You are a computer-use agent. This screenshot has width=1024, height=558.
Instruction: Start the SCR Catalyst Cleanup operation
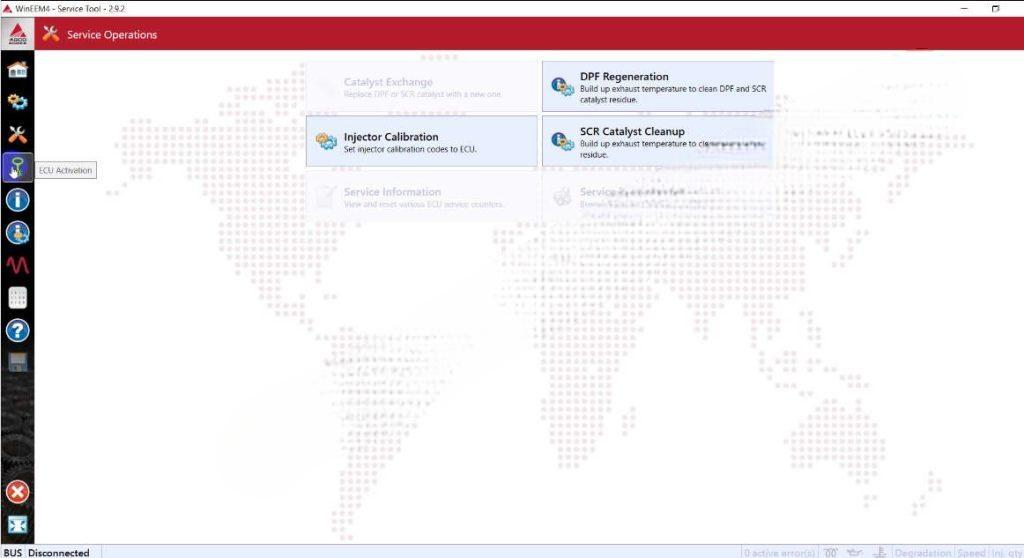657,141
